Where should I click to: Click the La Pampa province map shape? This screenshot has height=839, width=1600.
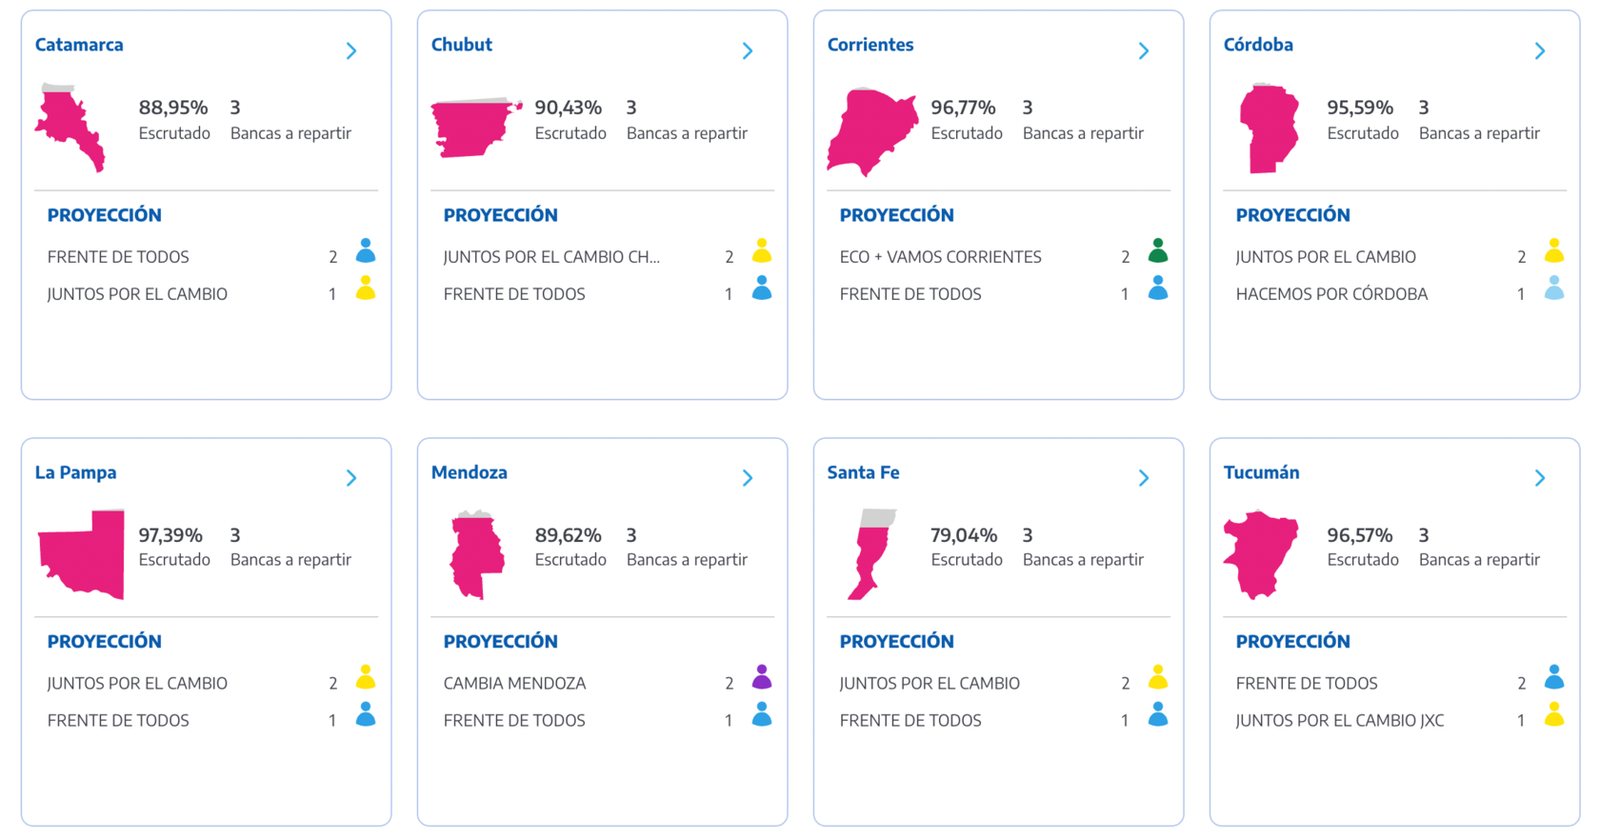pyautogui.click(x=81, y=555)
